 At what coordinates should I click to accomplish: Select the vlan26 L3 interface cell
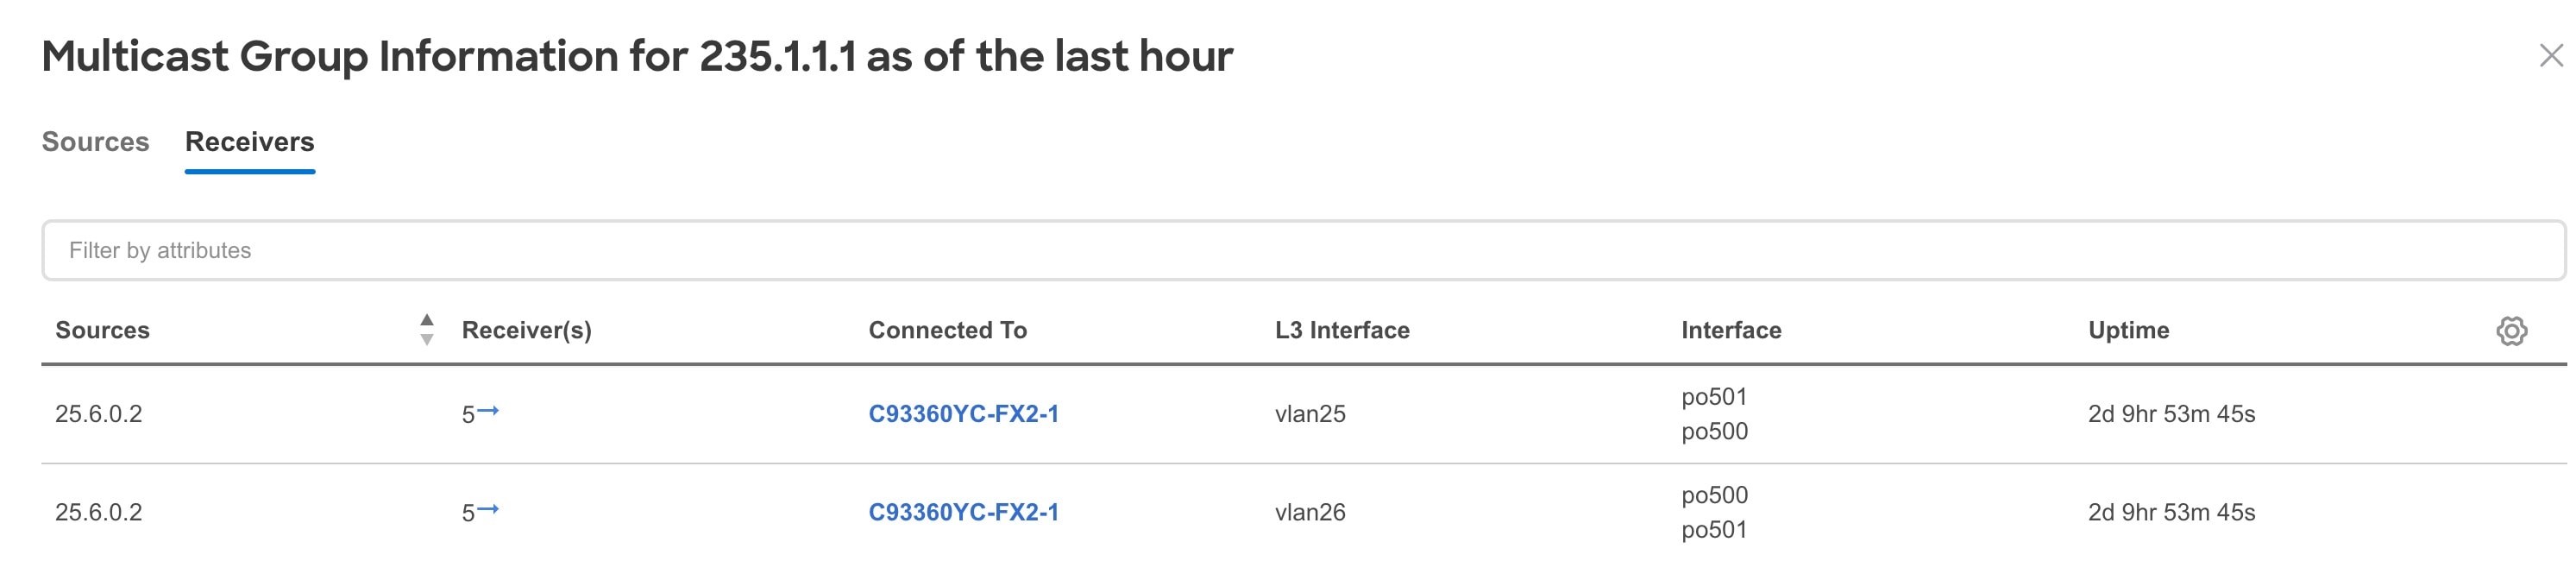[1310, 513]
